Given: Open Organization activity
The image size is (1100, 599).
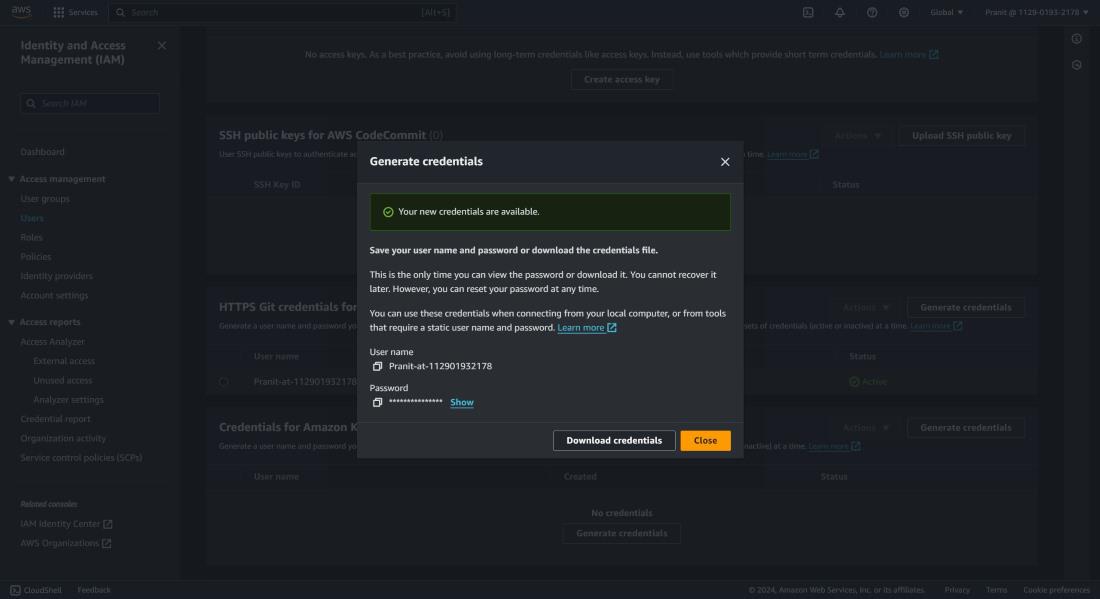Looking at the screenshot, I should click(x=63, y=438).
